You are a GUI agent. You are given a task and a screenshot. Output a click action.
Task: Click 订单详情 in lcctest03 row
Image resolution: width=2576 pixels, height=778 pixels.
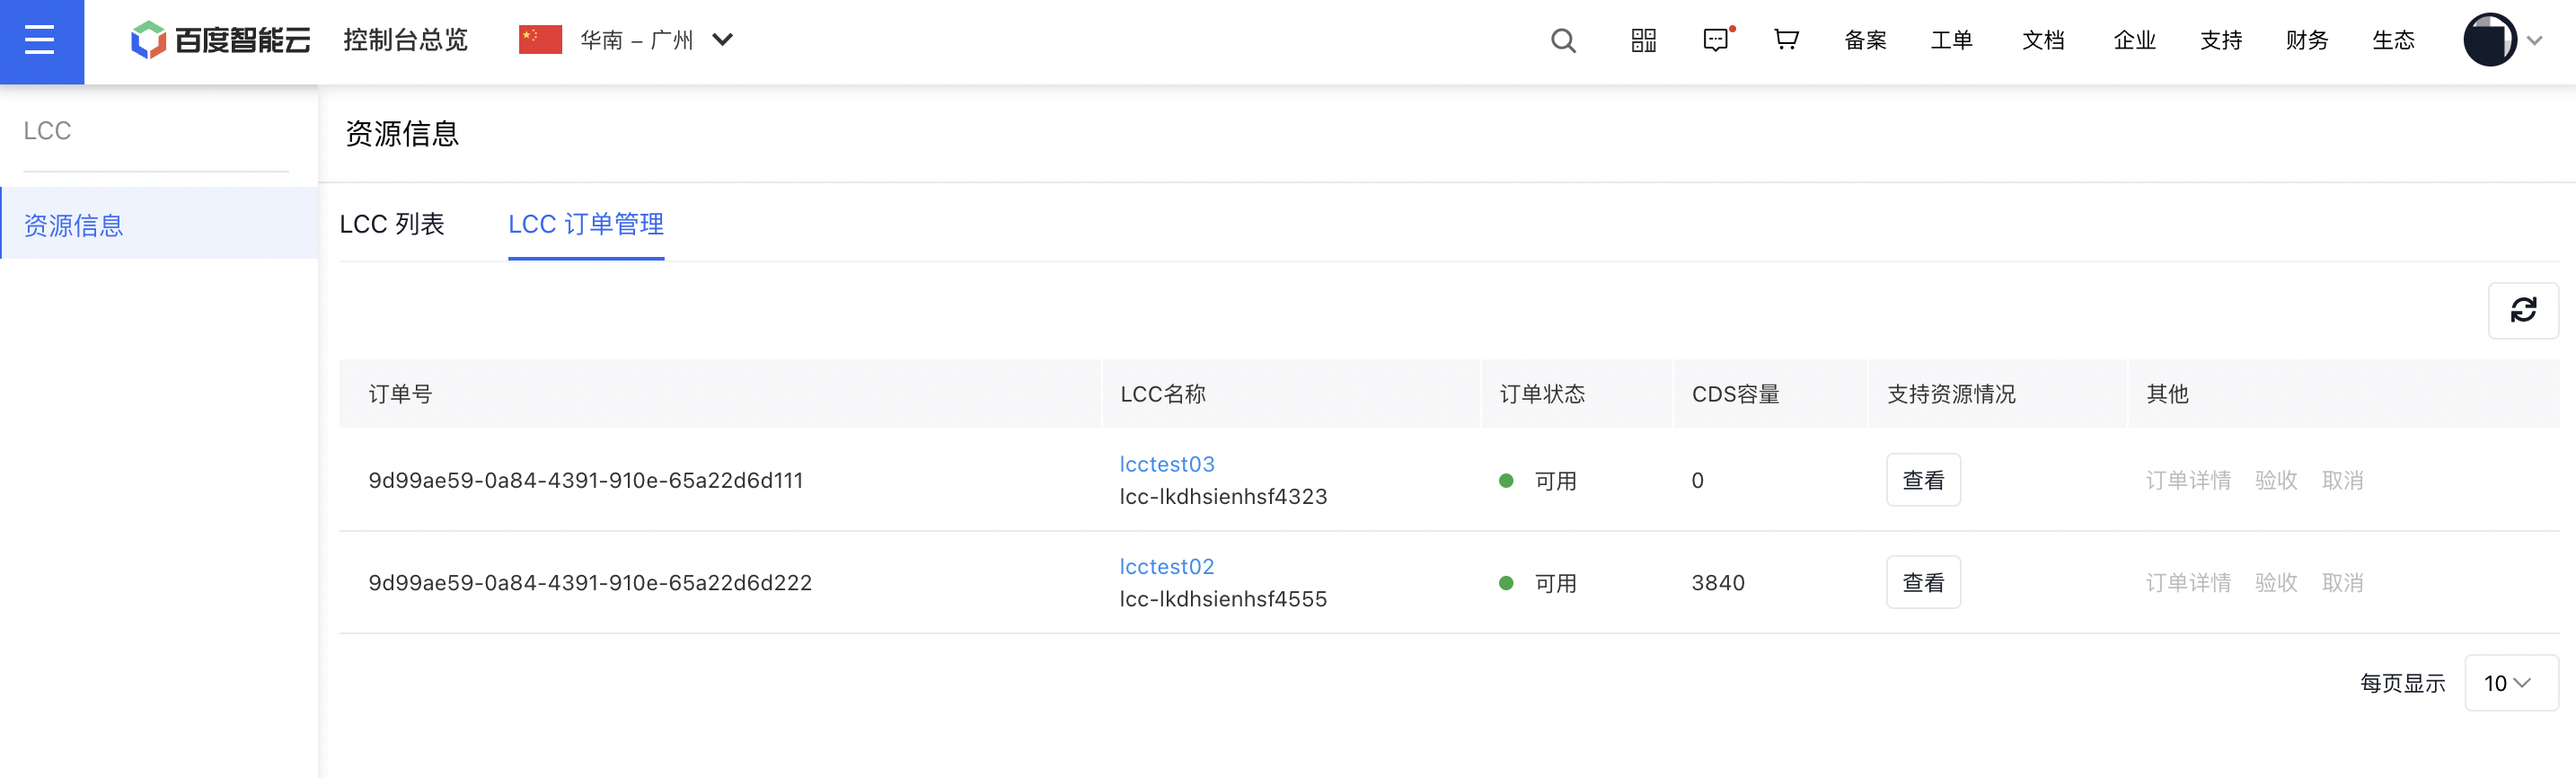click(2188, 480)
